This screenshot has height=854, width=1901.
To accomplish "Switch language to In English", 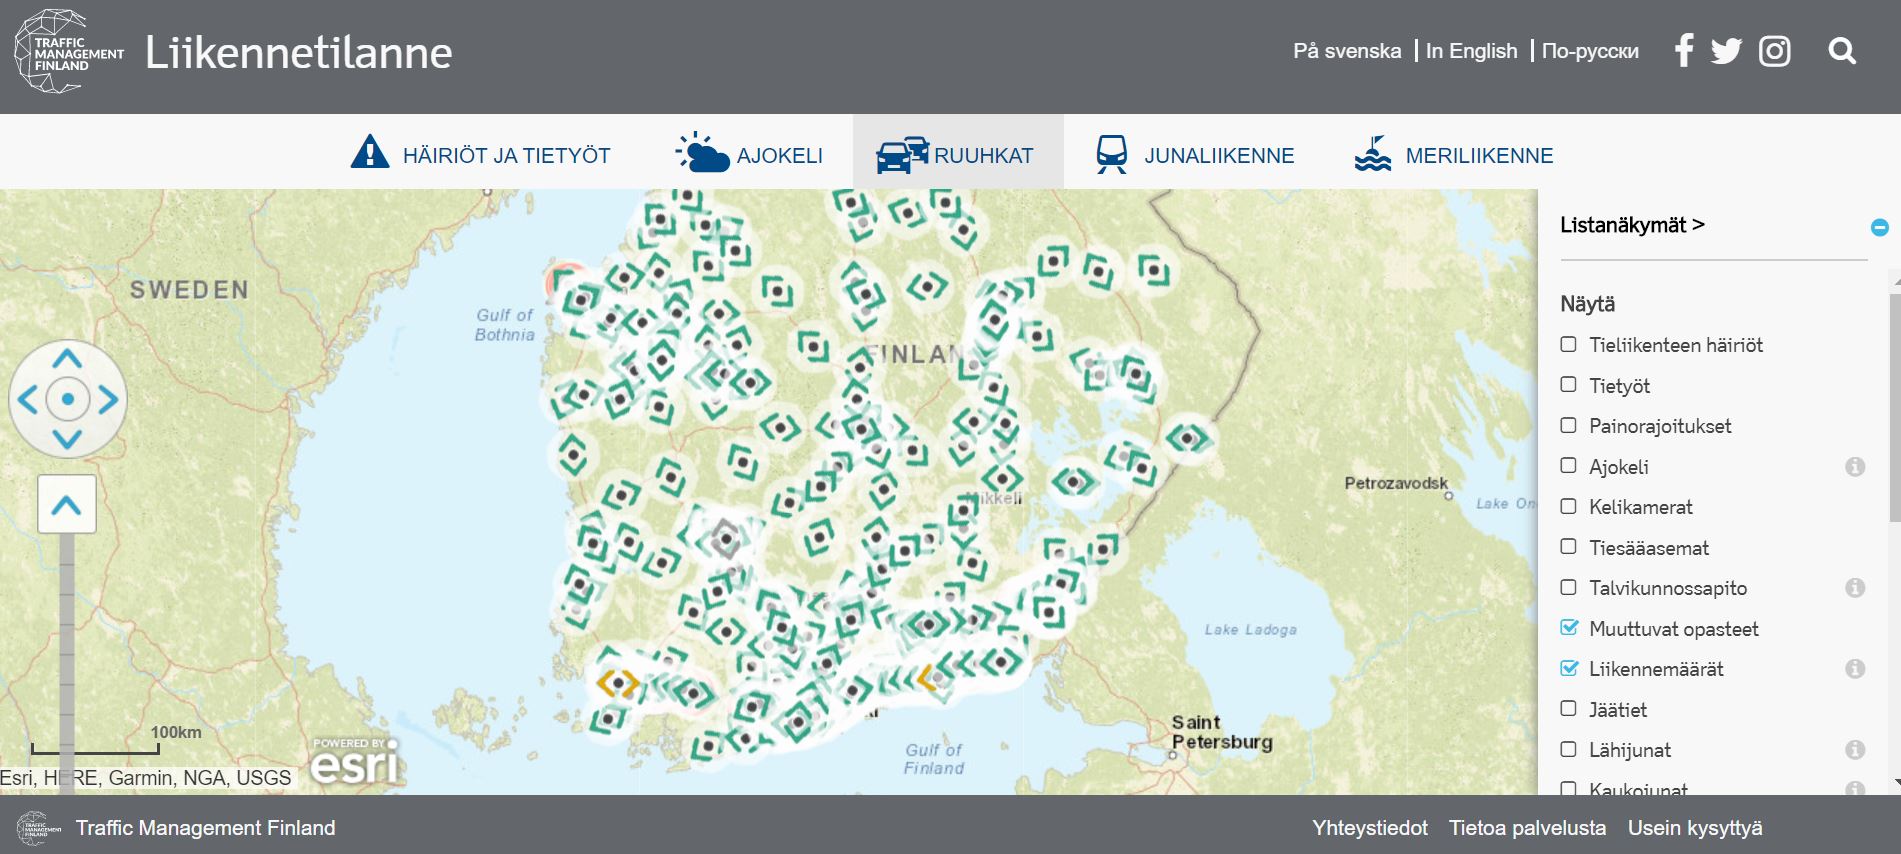I will [x=1471, y=51].
